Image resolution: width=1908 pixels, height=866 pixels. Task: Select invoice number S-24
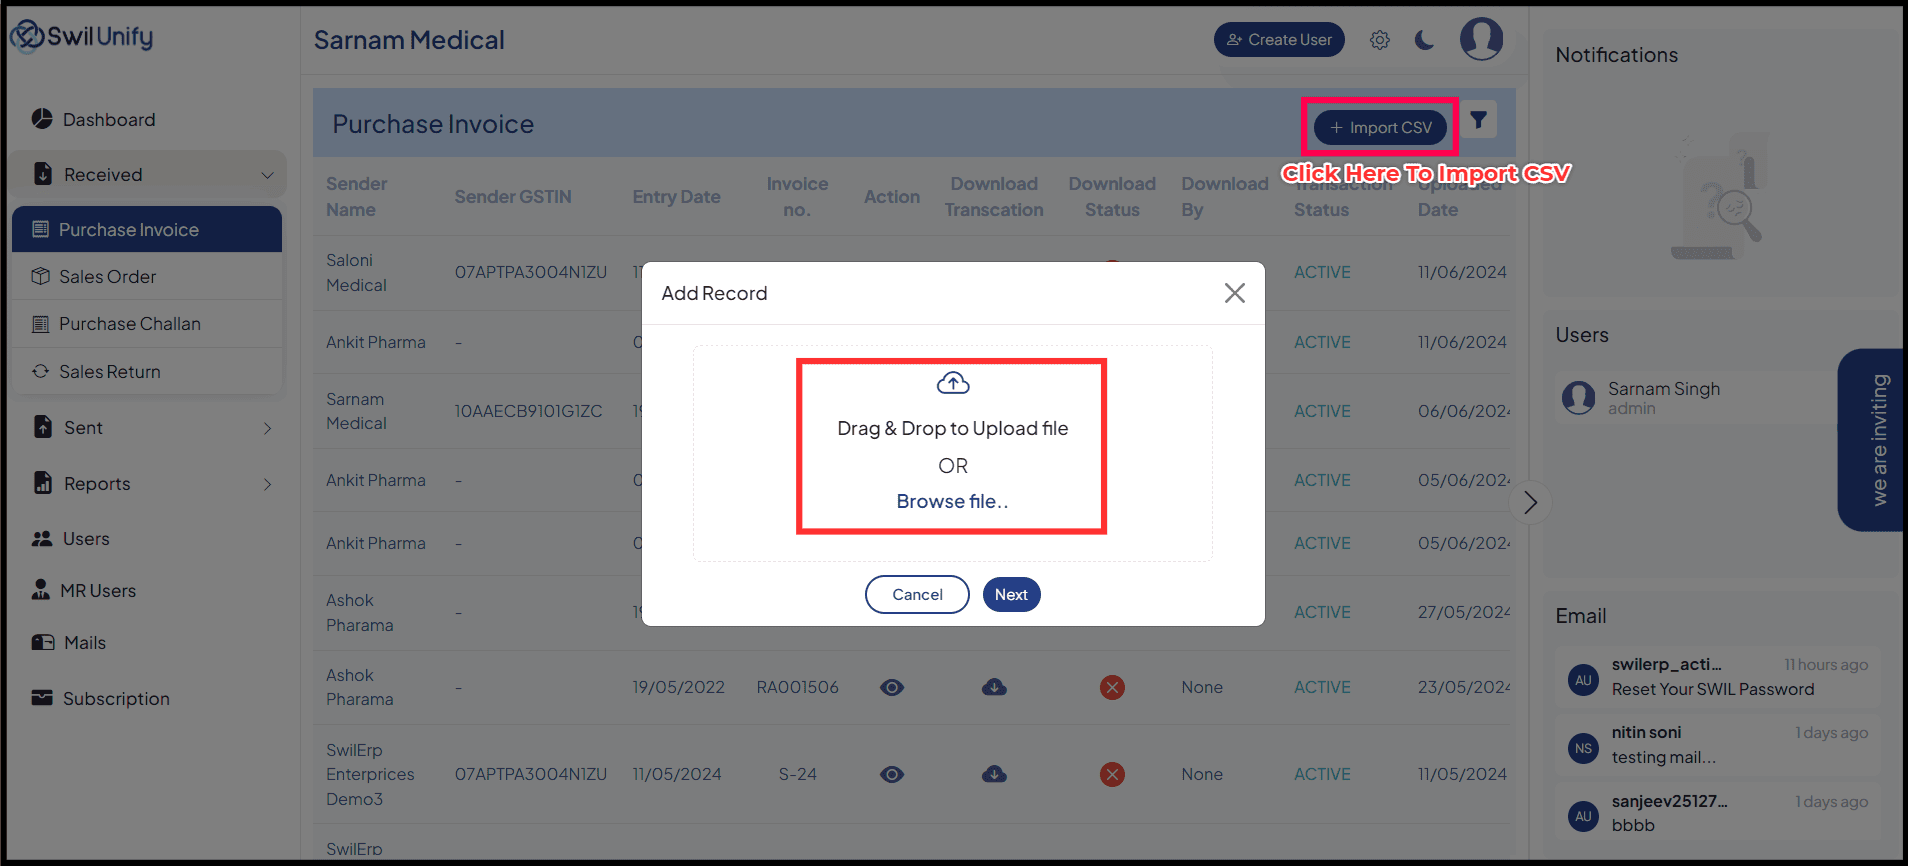pos(797,774)
